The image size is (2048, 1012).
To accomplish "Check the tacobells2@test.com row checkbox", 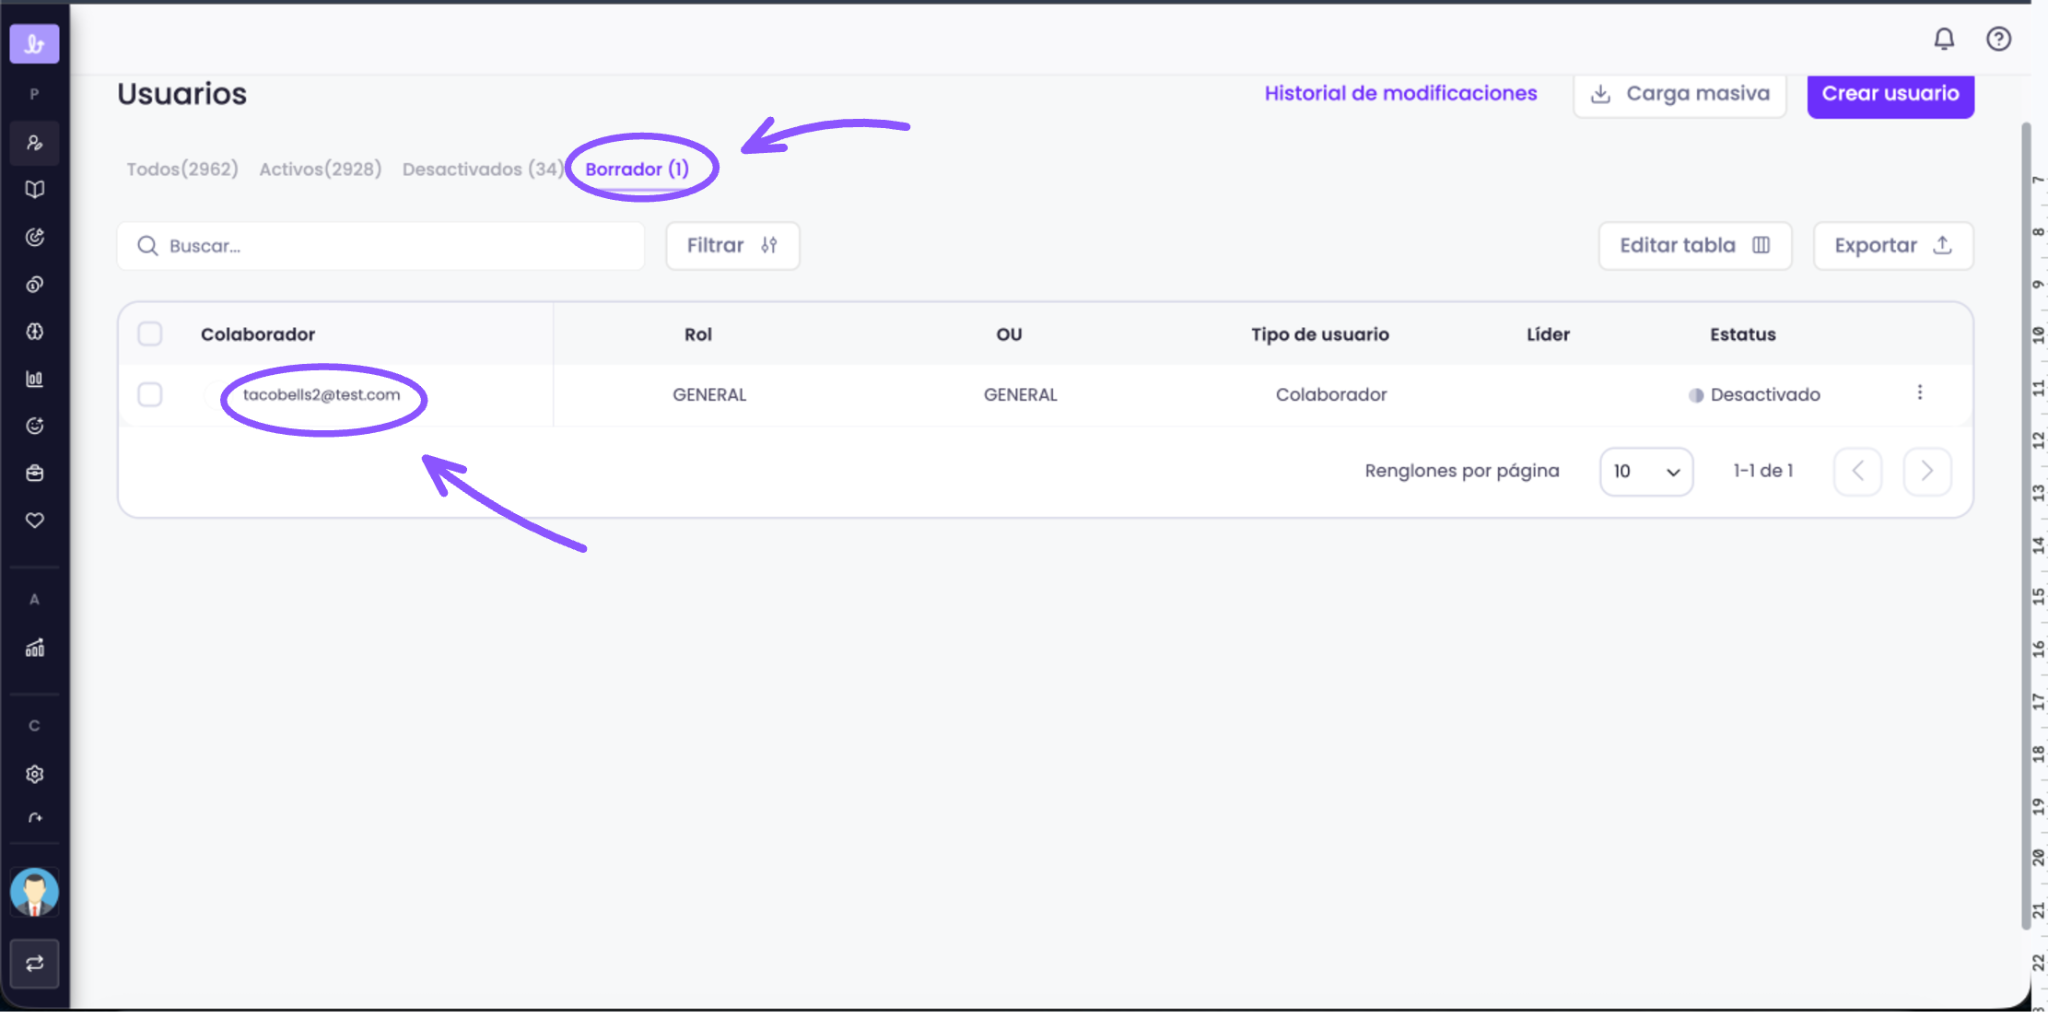I will coord(150,395).
